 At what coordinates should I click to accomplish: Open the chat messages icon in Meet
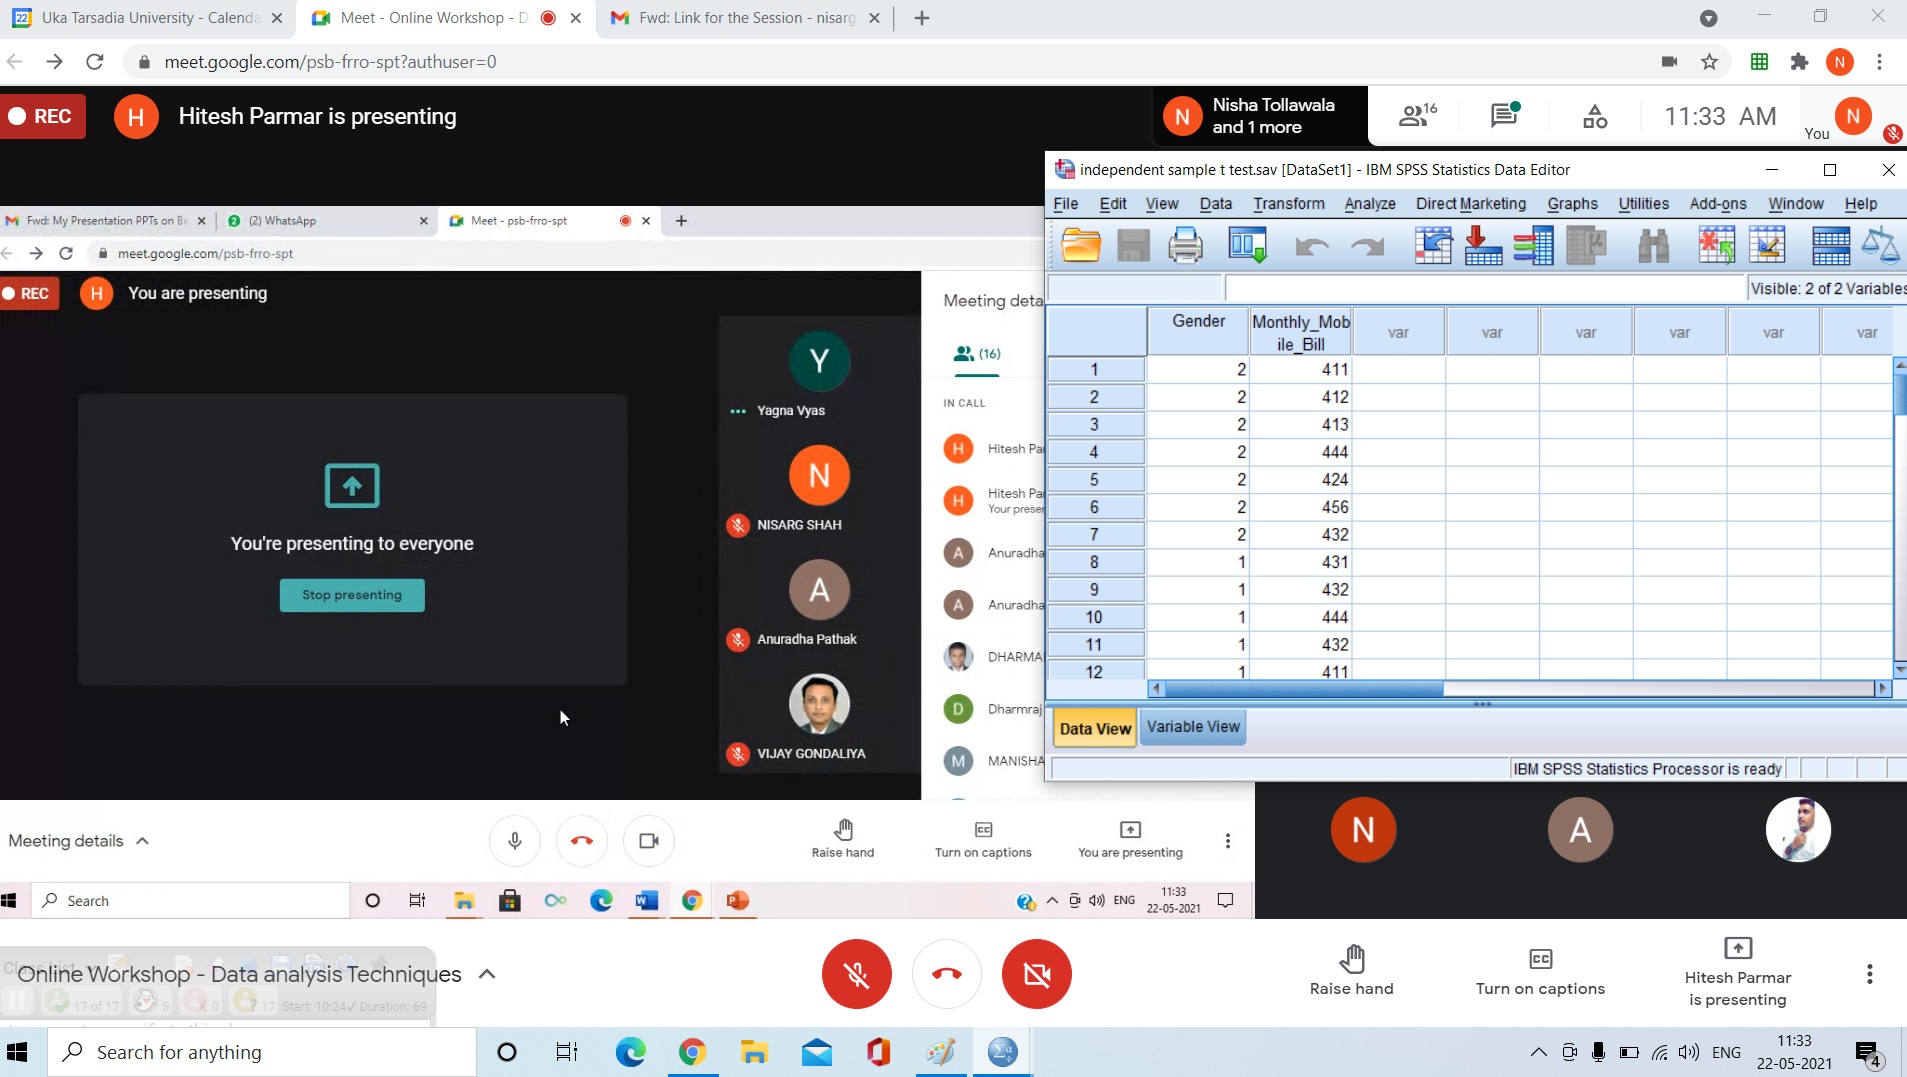(1505, 116)
